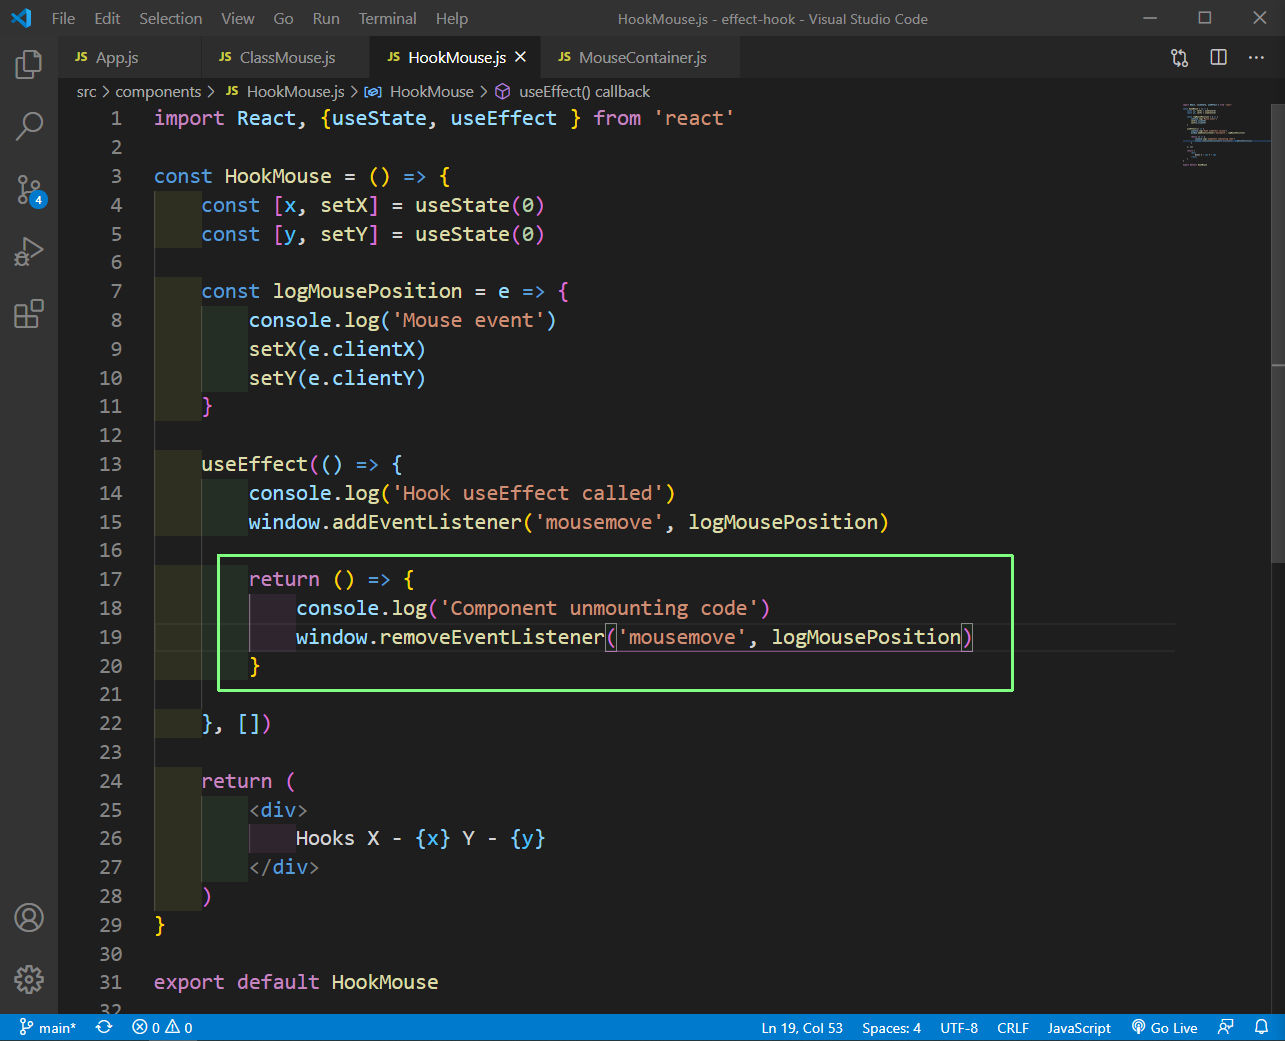The width and height of the screenshot is (1285, 1041).
Task: Change indentation via Spaces: 4
Action: click(x=891, y=1027)
